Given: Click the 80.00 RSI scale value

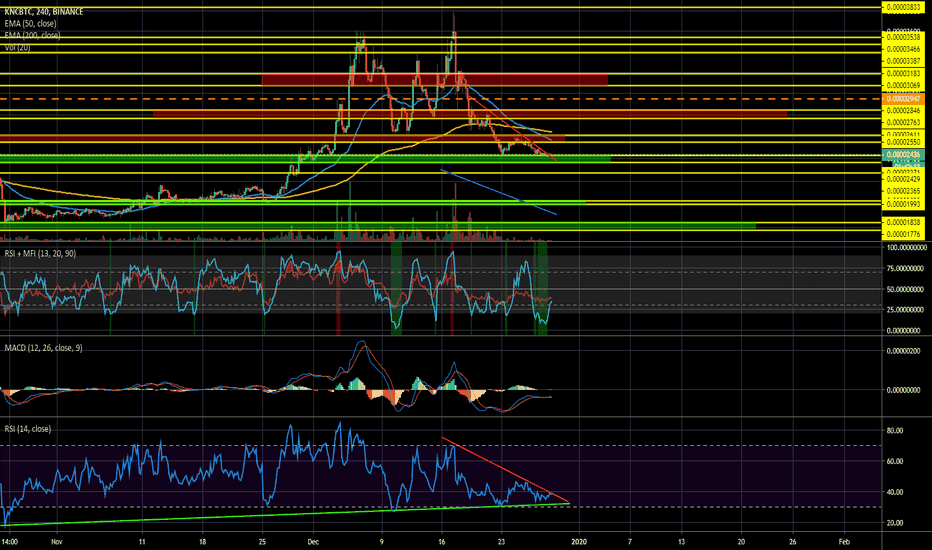Looking at the screenshot, I should click(x=895, y=430).
